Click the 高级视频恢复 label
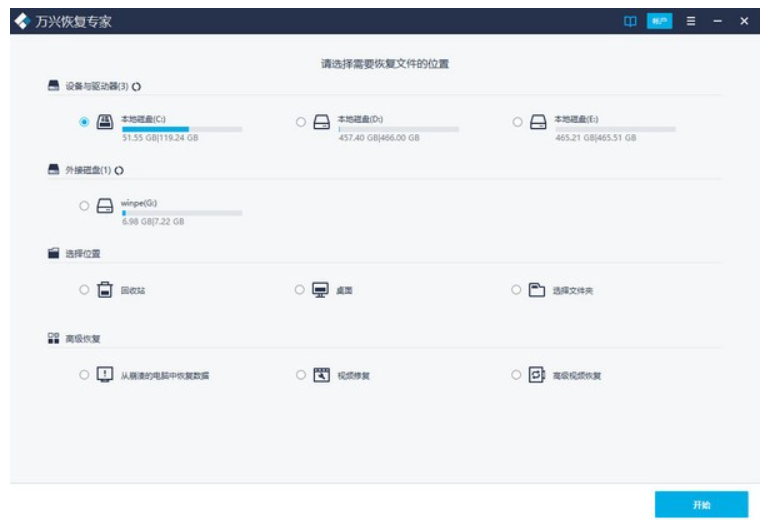 coord(577,376)
